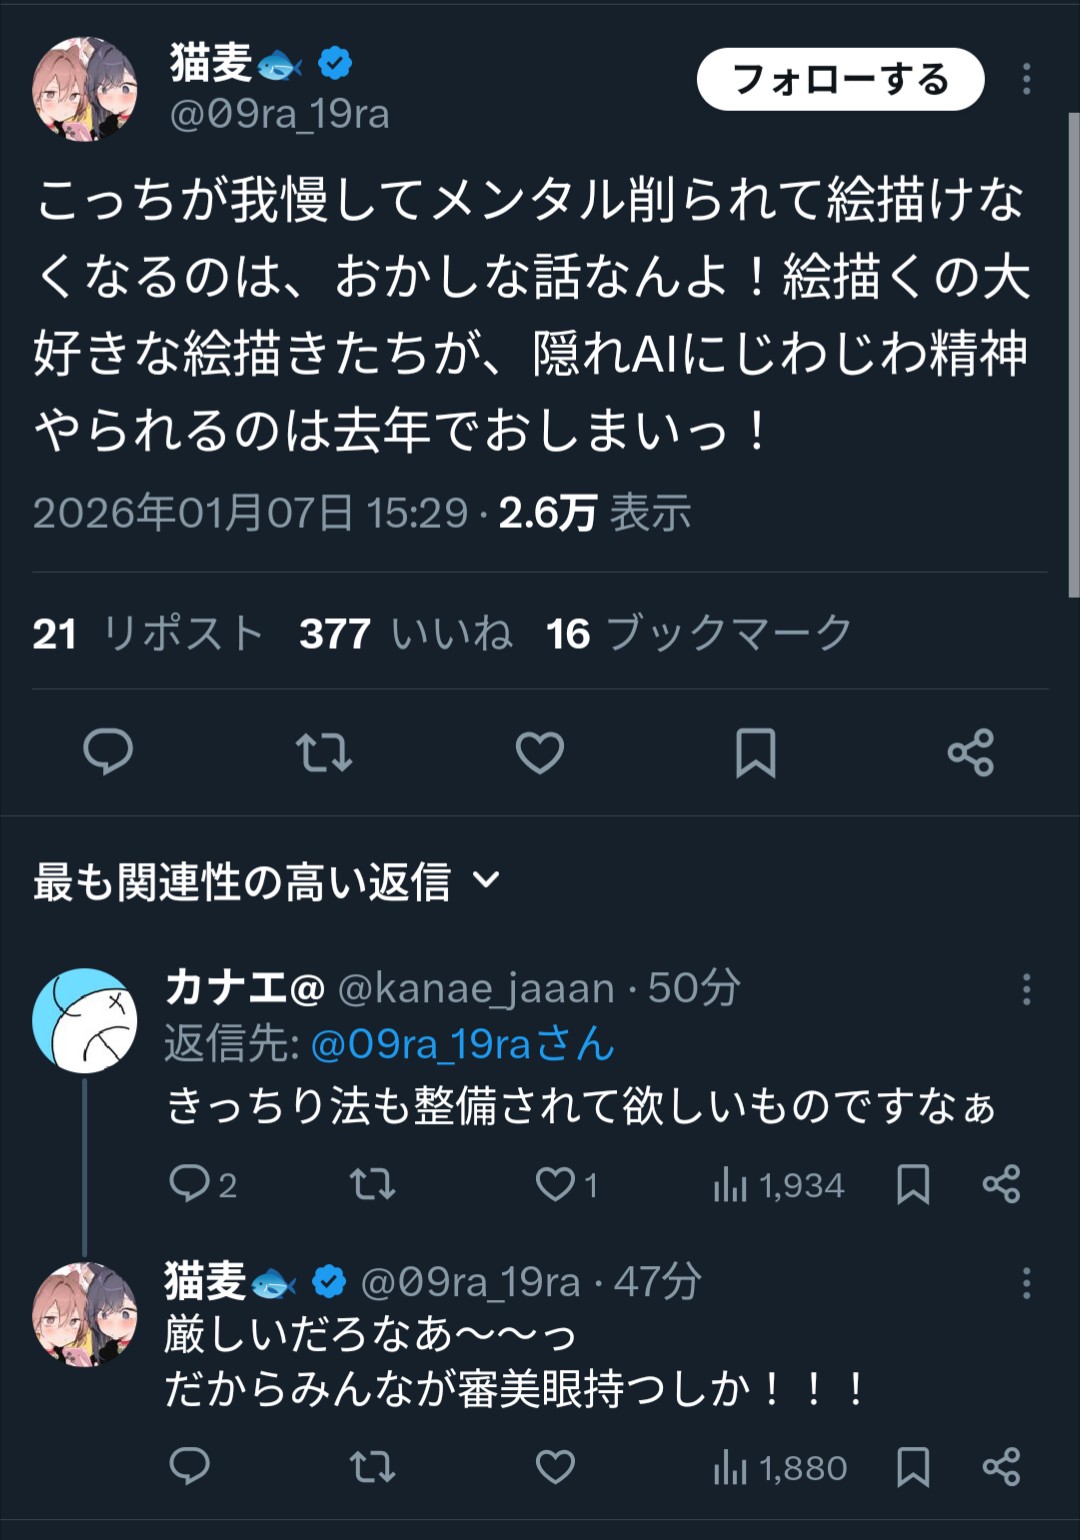Reply to カナエ@'s comment

190,1185
